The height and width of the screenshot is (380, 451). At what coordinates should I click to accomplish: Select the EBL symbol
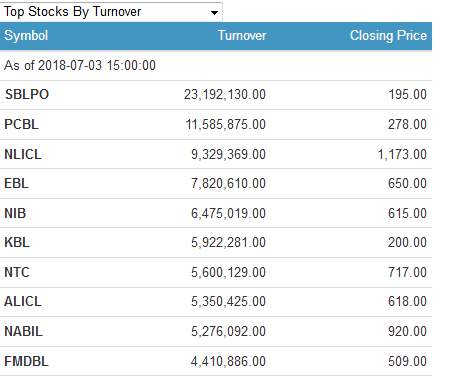click(x=16, y=183)
